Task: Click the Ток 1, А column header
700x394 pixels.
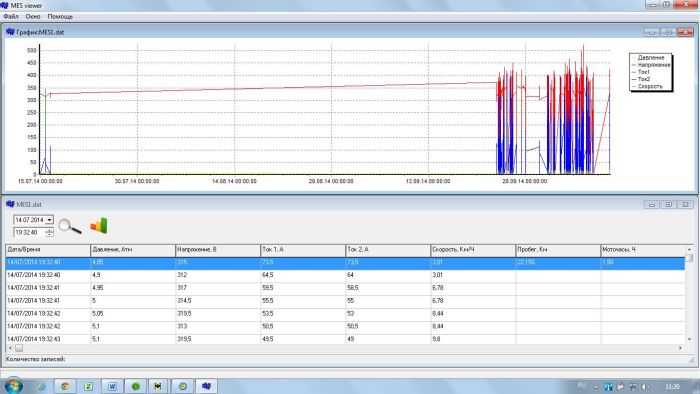Action: [x=303, y=250]
